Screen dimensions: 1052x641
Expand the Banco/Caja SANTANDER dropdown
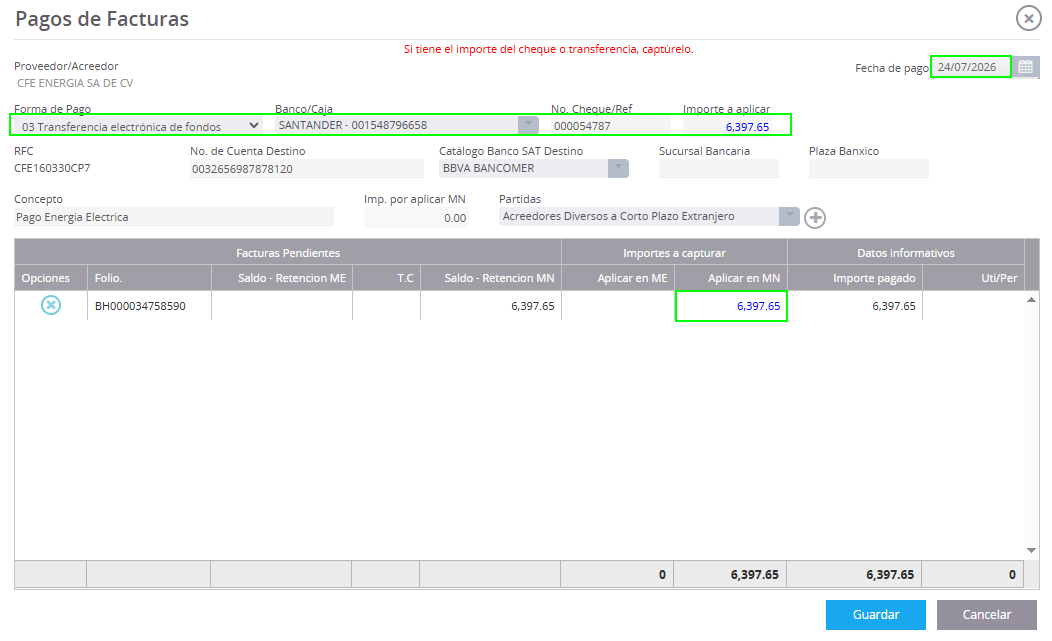click(528, 125)
